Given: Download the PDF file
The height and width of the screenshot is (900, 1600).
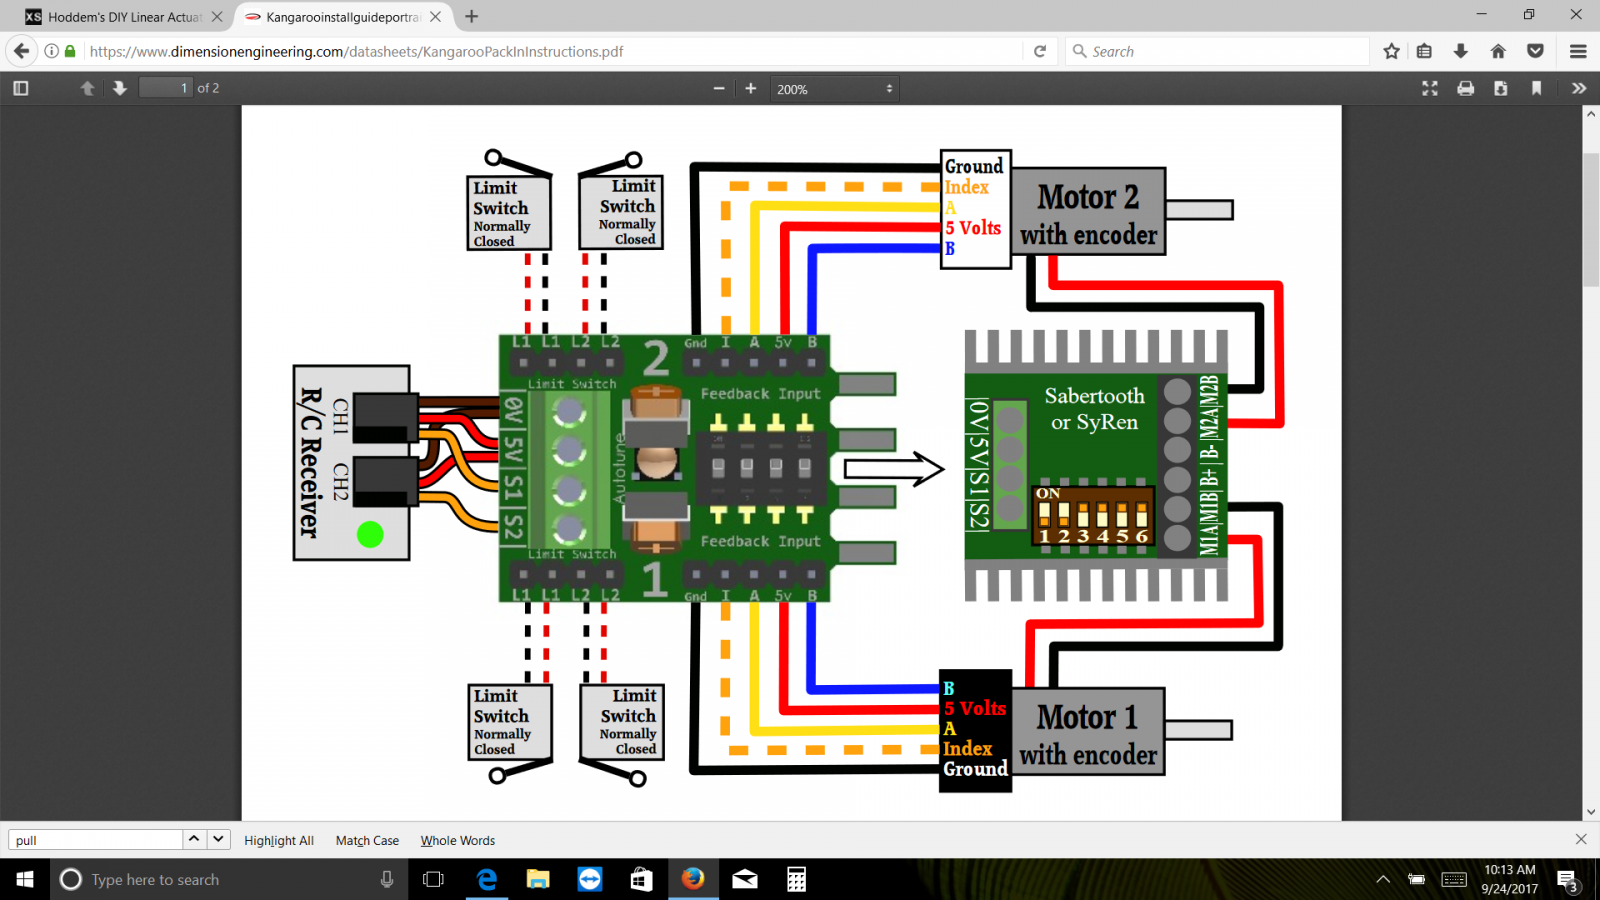Looking at the screenshot, I should click(1501, 88).
